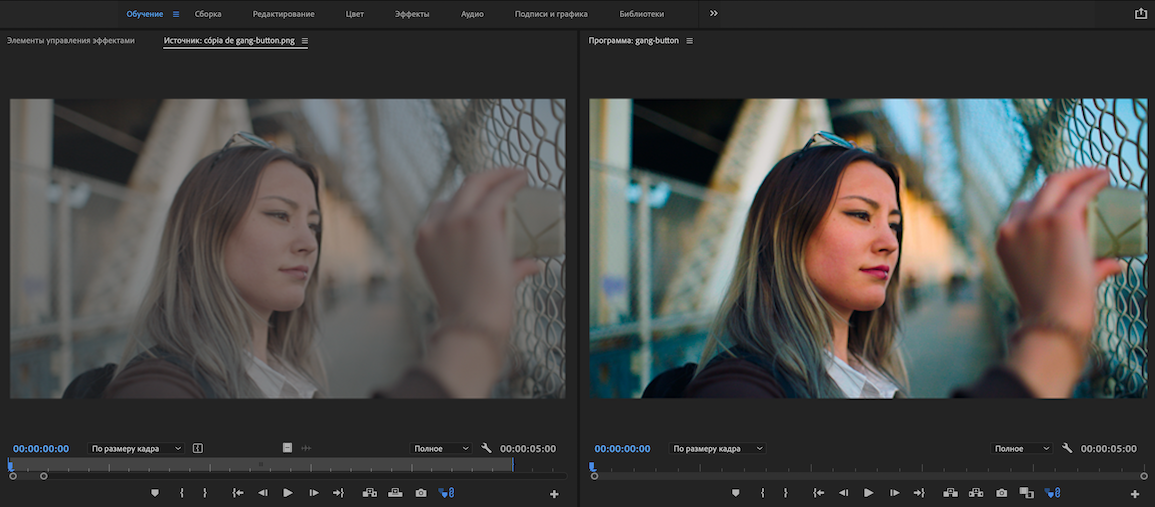Toggle the gang button in Program monitor
This screenshot has width=1155, height=507.
[x=1052, y=493]
